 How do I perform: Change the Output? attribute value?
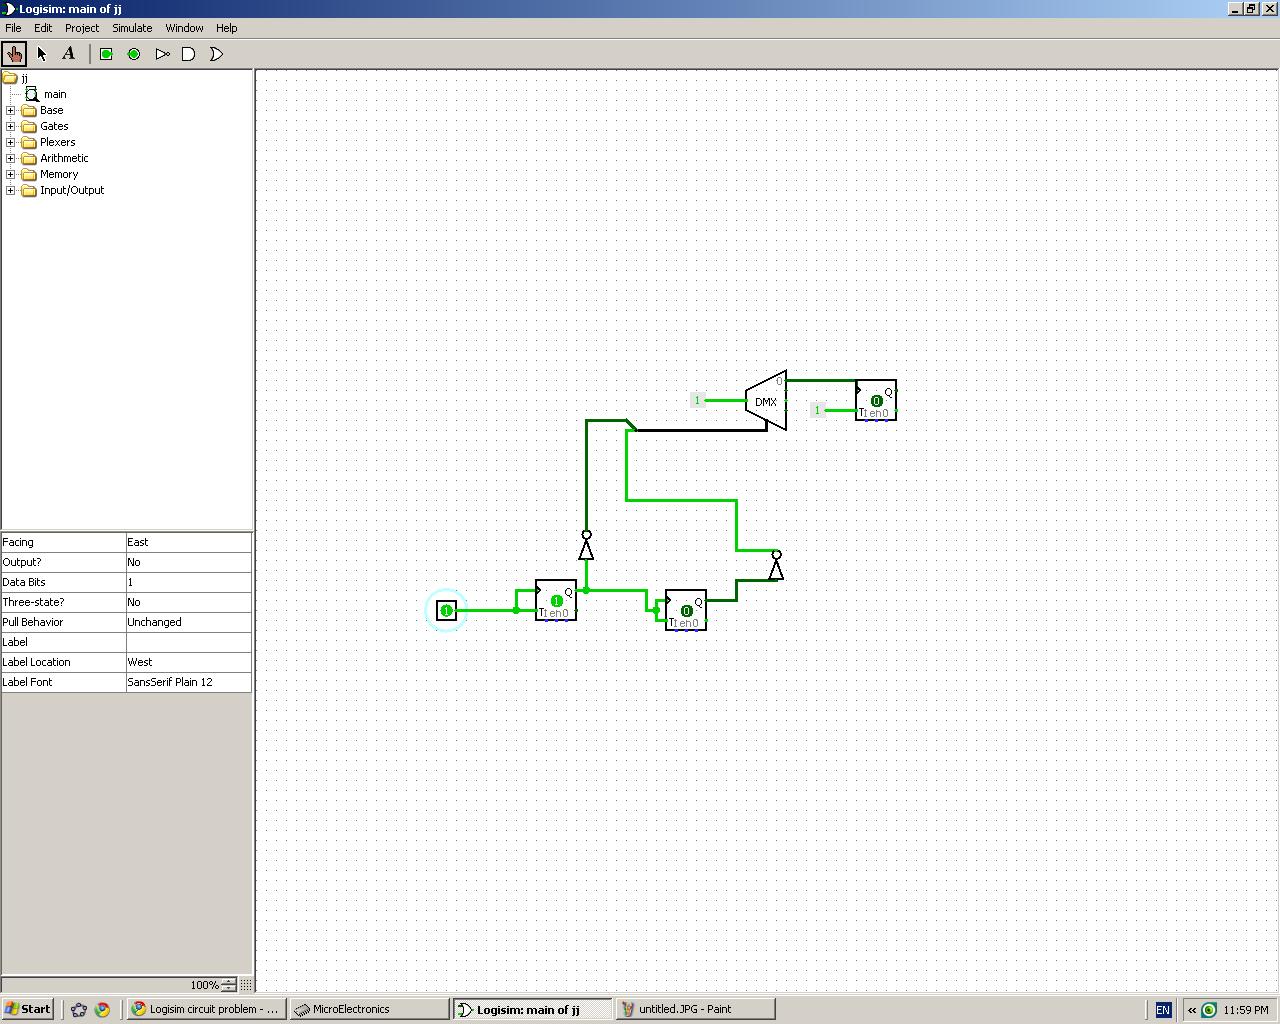[x=188, y=562]
